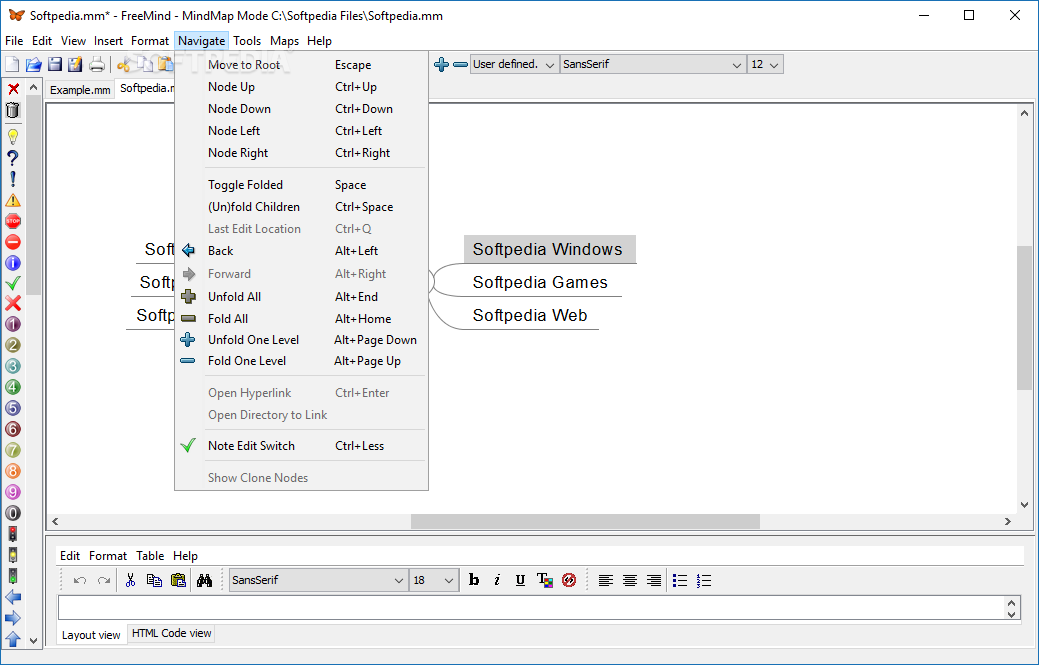Align note text left

[605, 580]
